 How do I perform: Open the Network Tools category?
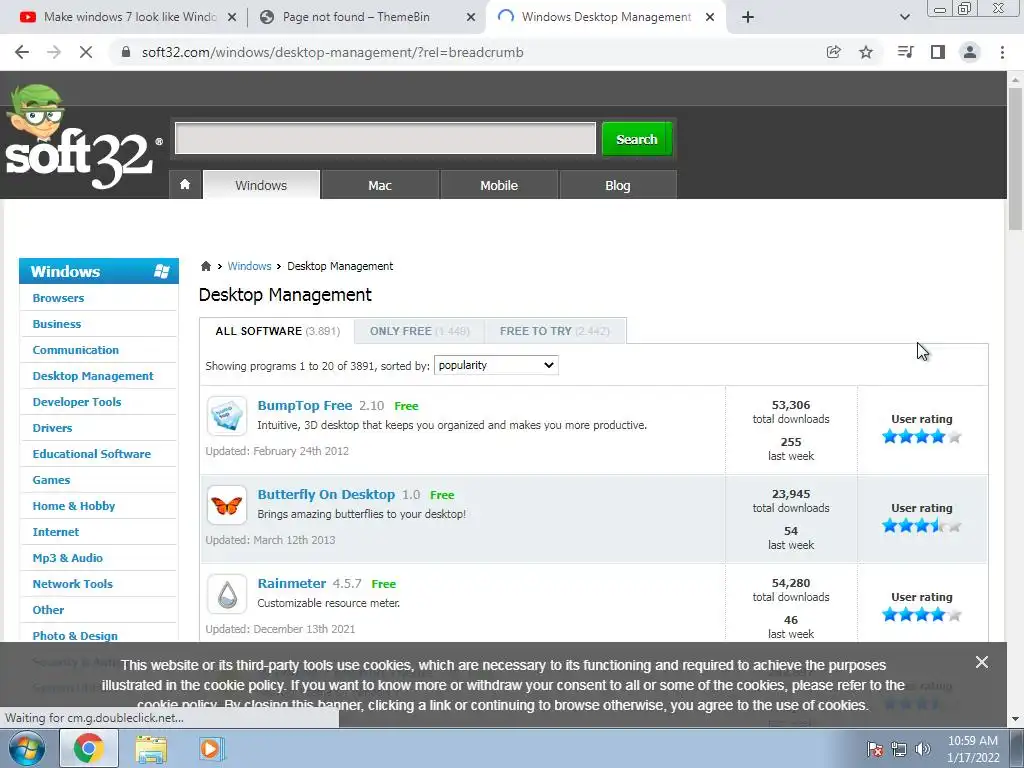tap(72, 584)
